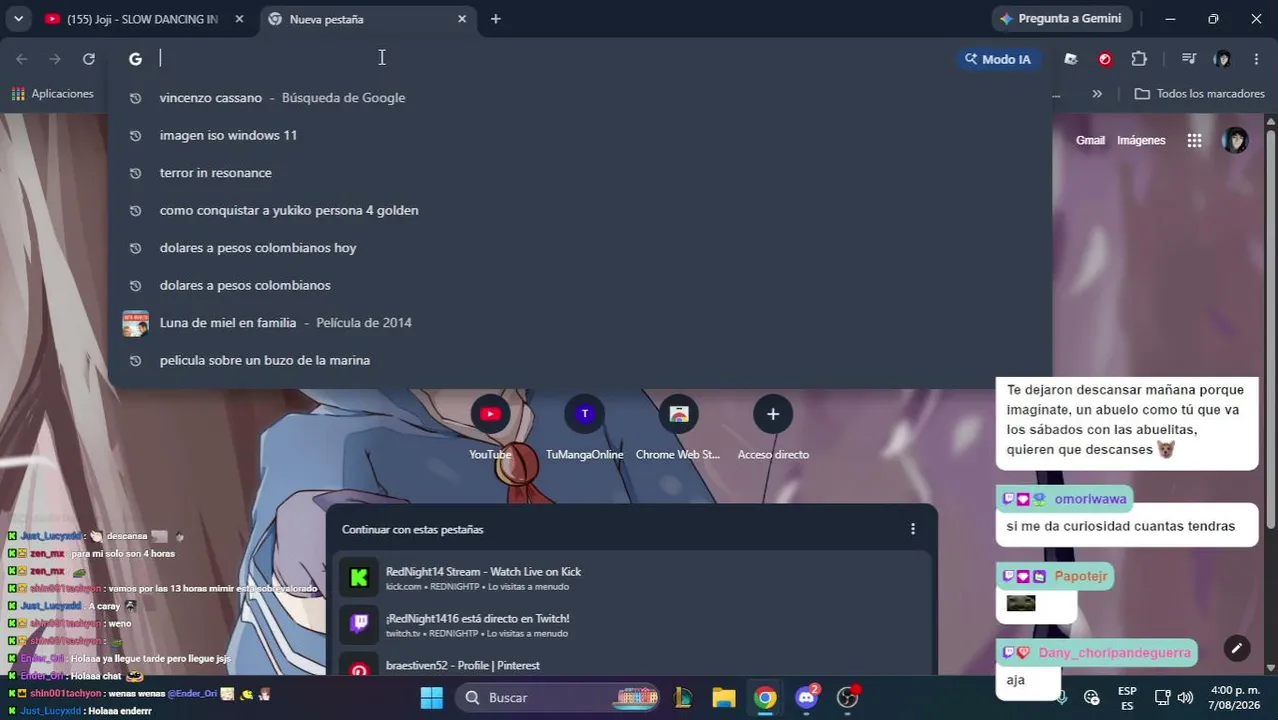Add a shortcut with Acceso directo
Screen dimensions: 1278x720
[773, 429]
